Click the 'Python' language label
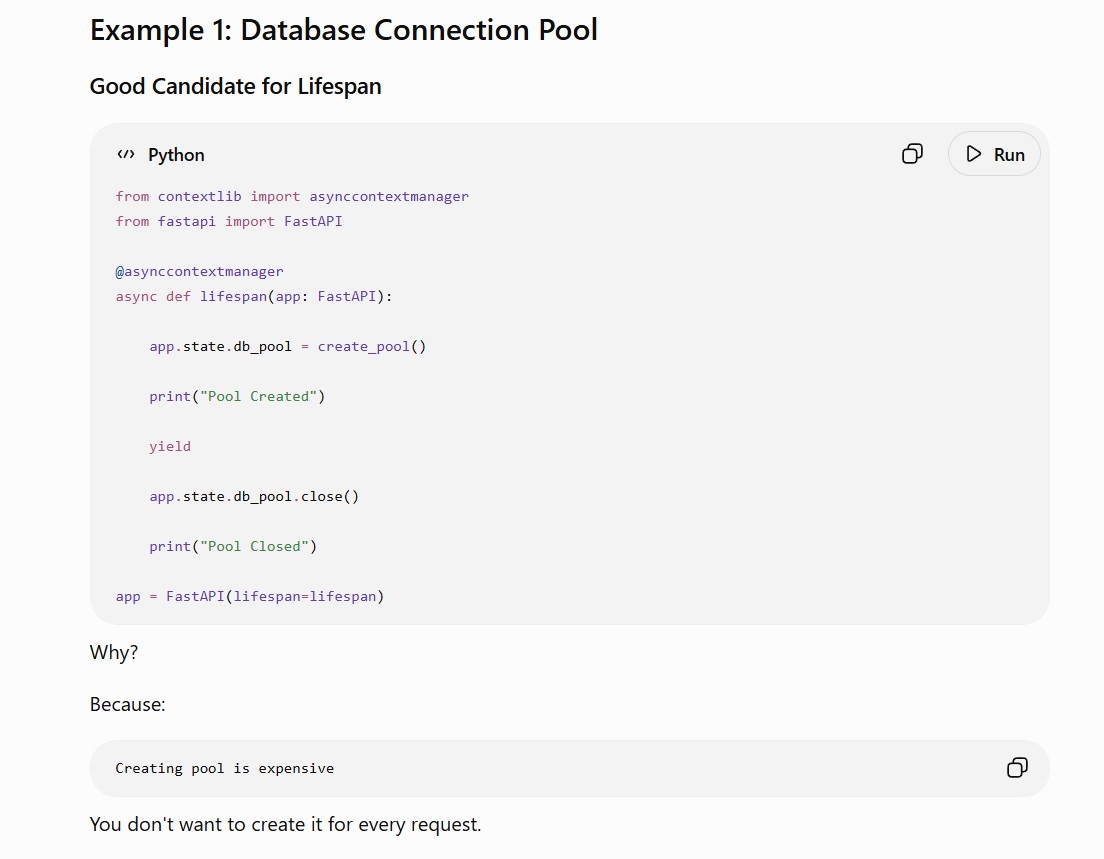This screenshot has width=1104, height=859. tap(176, 155)
